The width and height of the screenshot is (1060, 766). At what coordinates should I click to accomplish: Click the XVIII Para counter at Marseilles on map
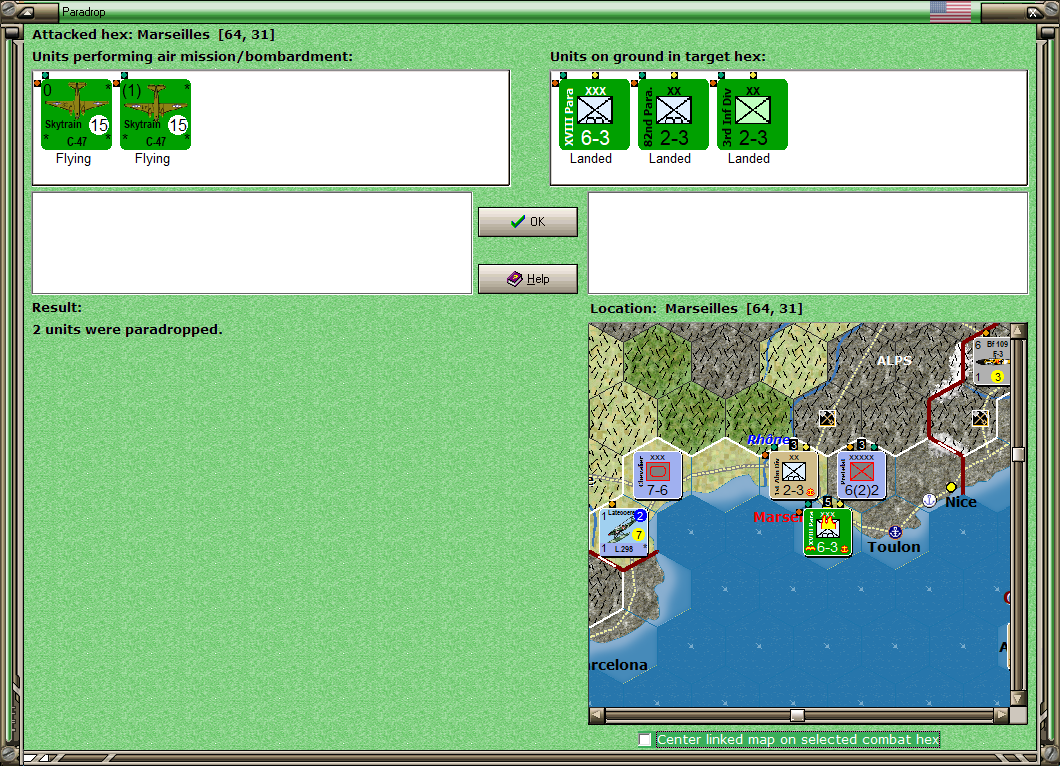click(827, 533)
